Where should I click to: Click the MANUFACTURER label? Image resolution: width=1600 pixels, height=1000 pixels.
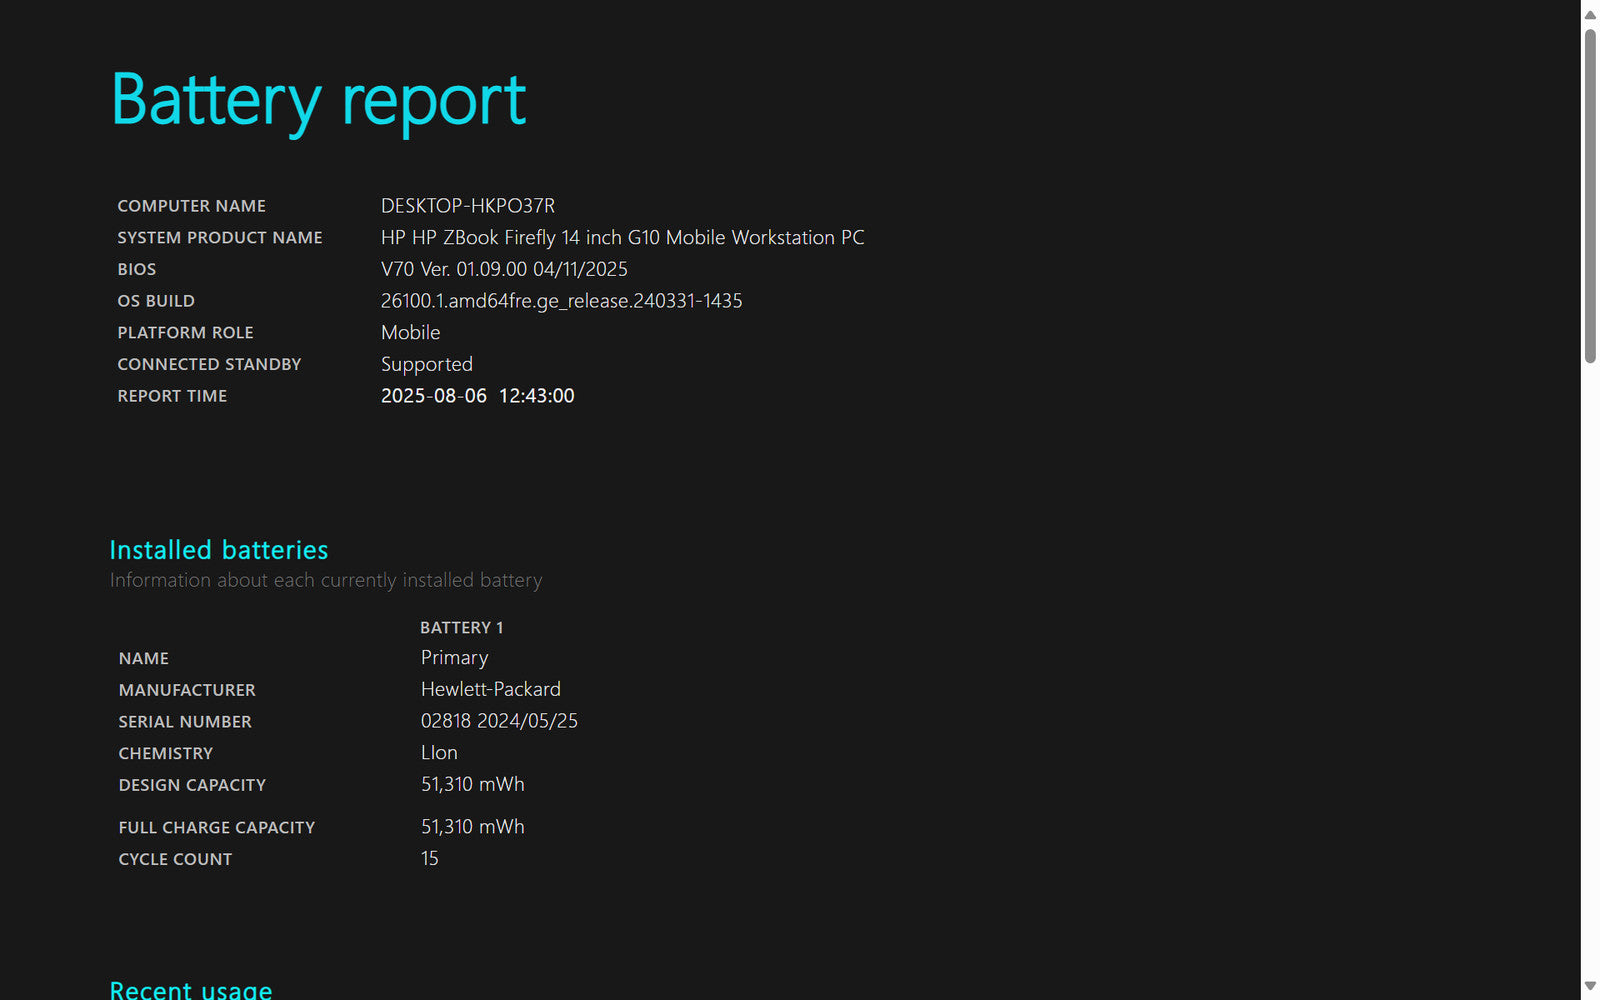tap(187, 691)
